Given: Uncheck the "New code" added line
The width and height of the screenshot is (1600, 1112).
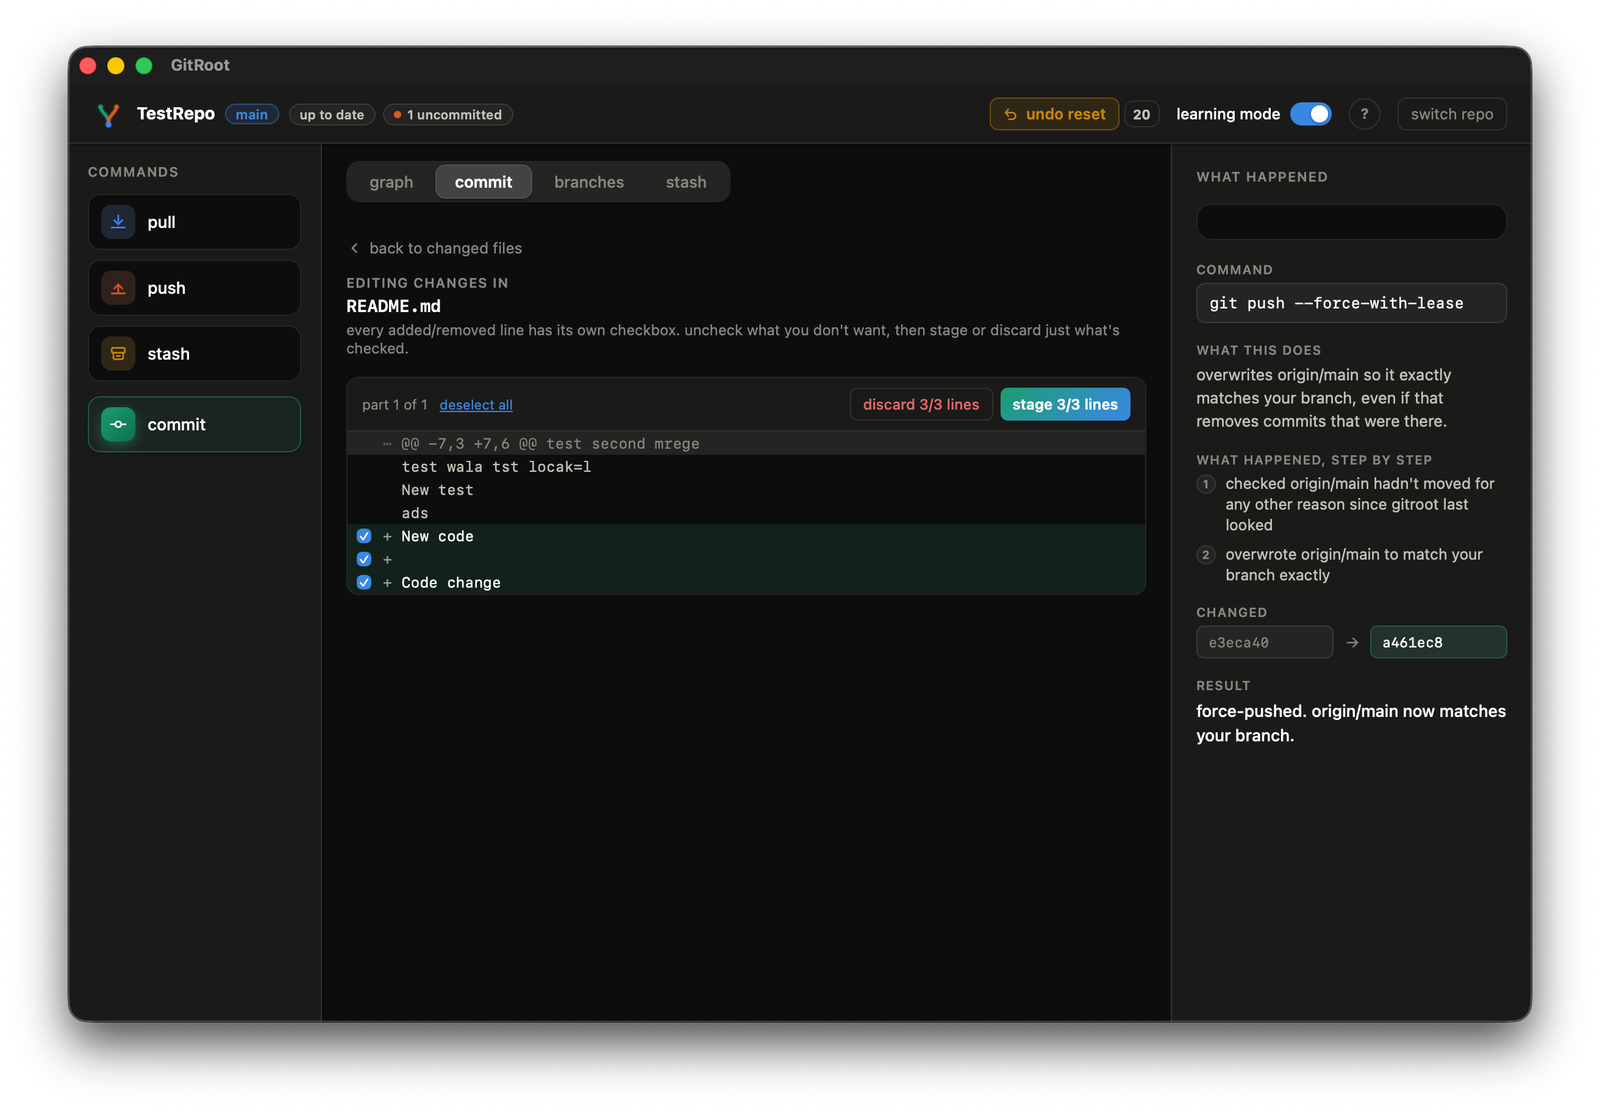Looking at the screenshot, I should point(364,536).
